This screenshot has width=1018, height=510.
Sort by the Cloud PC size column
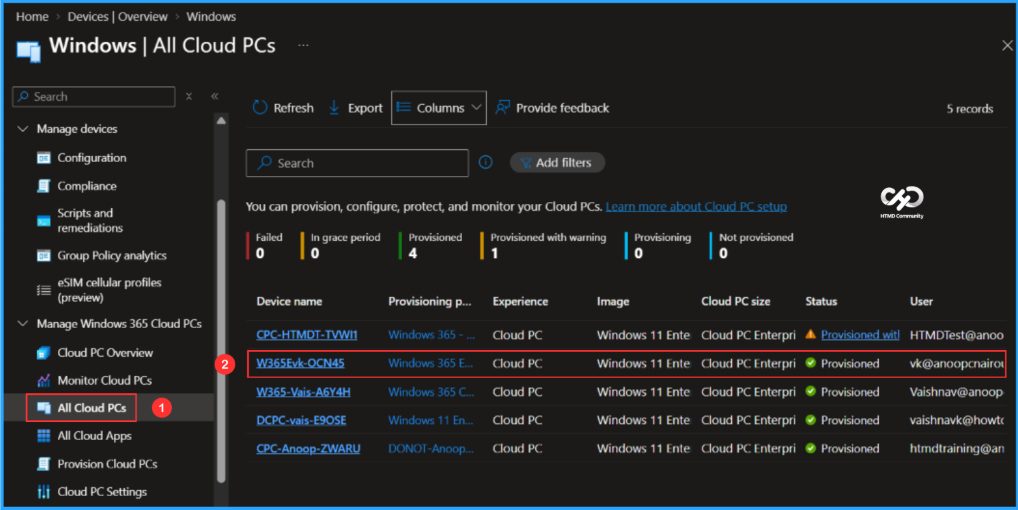click(x=736, y=302)
